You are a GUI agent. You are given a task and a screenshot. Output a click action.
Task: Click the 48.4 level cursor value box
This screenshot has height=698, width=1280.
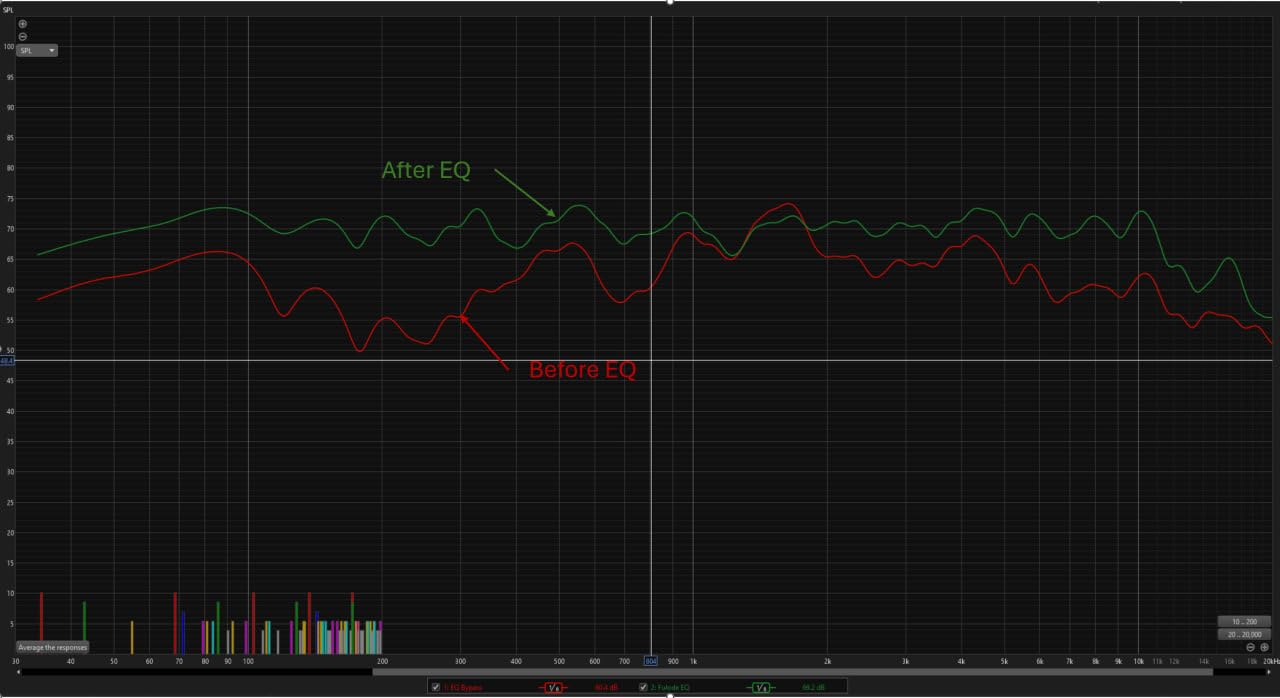tap(6, 360)
